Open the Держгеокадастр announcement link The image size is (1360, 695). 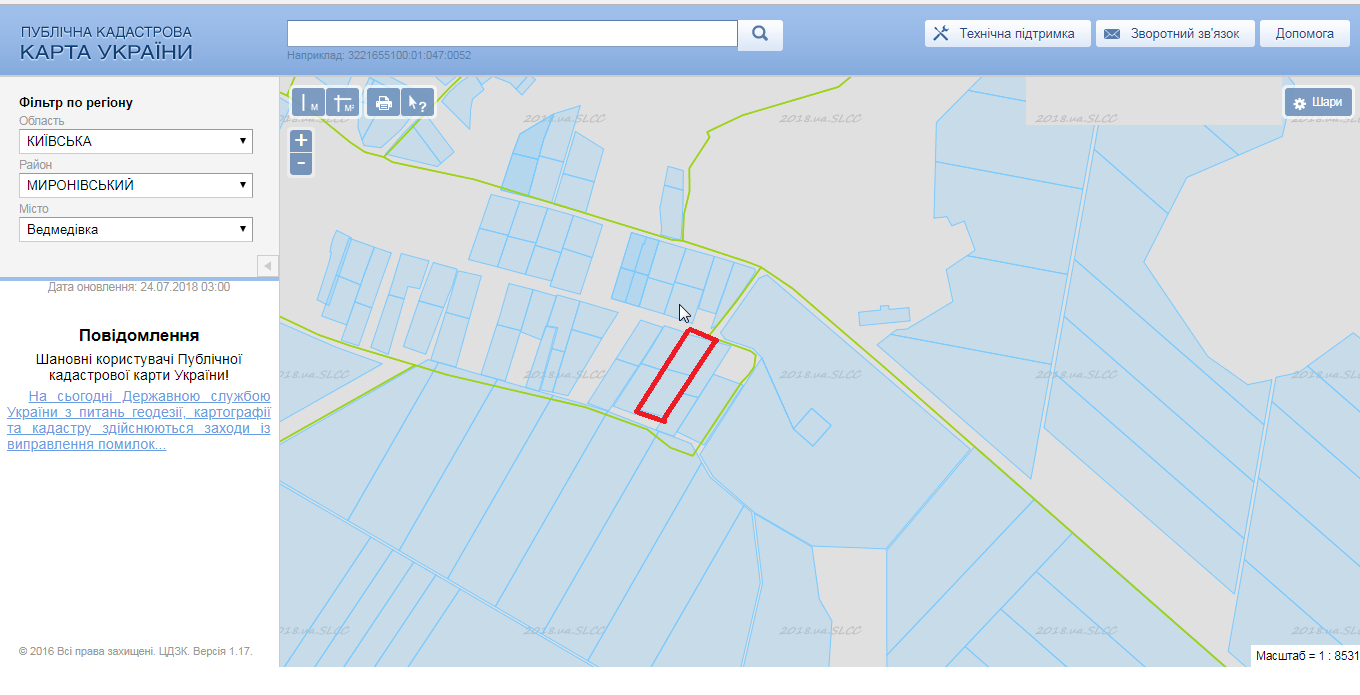(x=138, y=420)
